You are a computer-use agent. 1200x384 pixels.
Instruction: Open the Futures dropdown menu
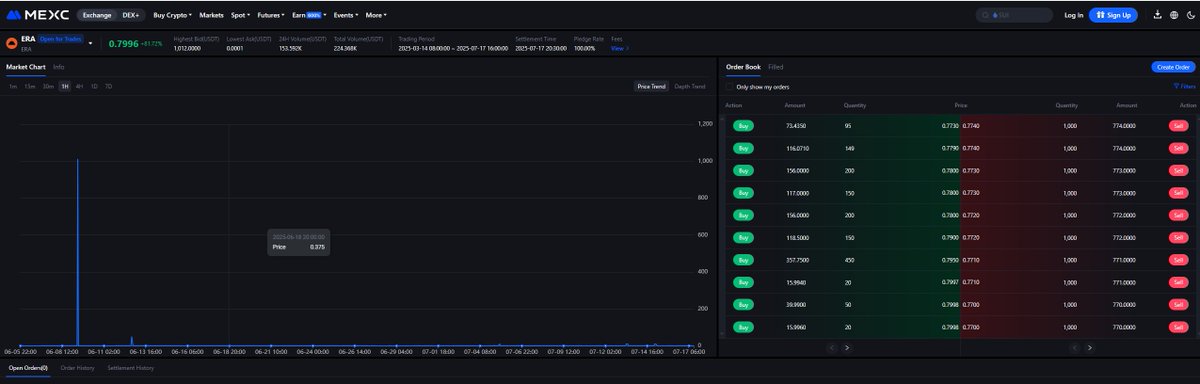tap(271, 15)
